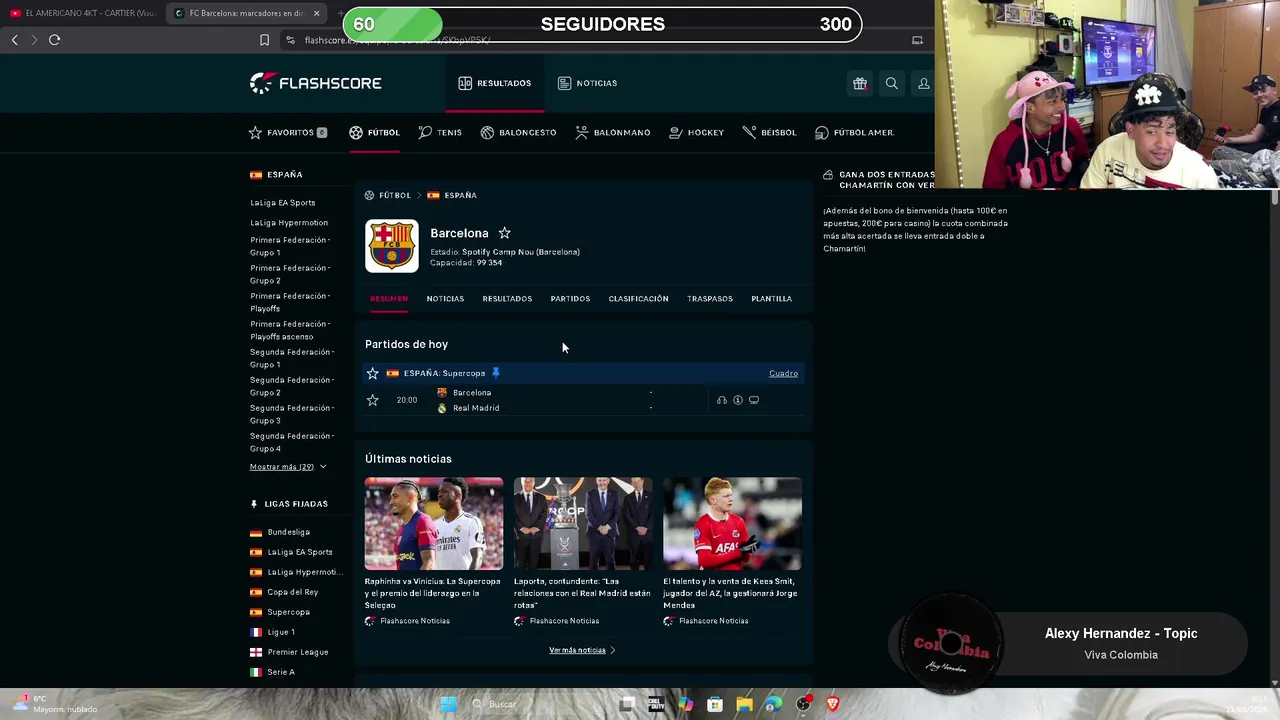Close the FC Barcelona browser tab

pyautogui.click(x=316, y=13)
